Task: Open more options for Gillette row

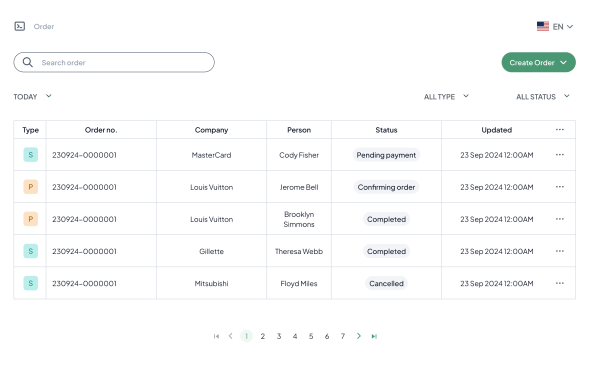Action: coord(559,251)
